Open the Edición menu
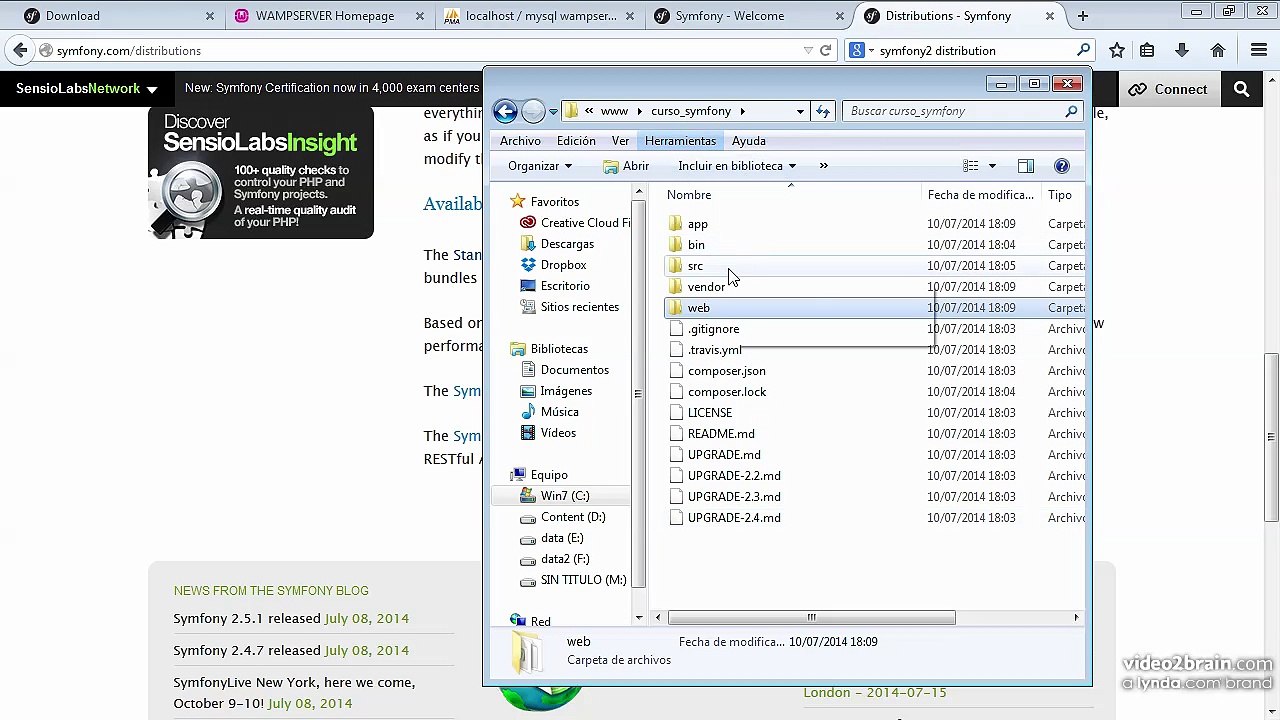 [x=576, y=141]
